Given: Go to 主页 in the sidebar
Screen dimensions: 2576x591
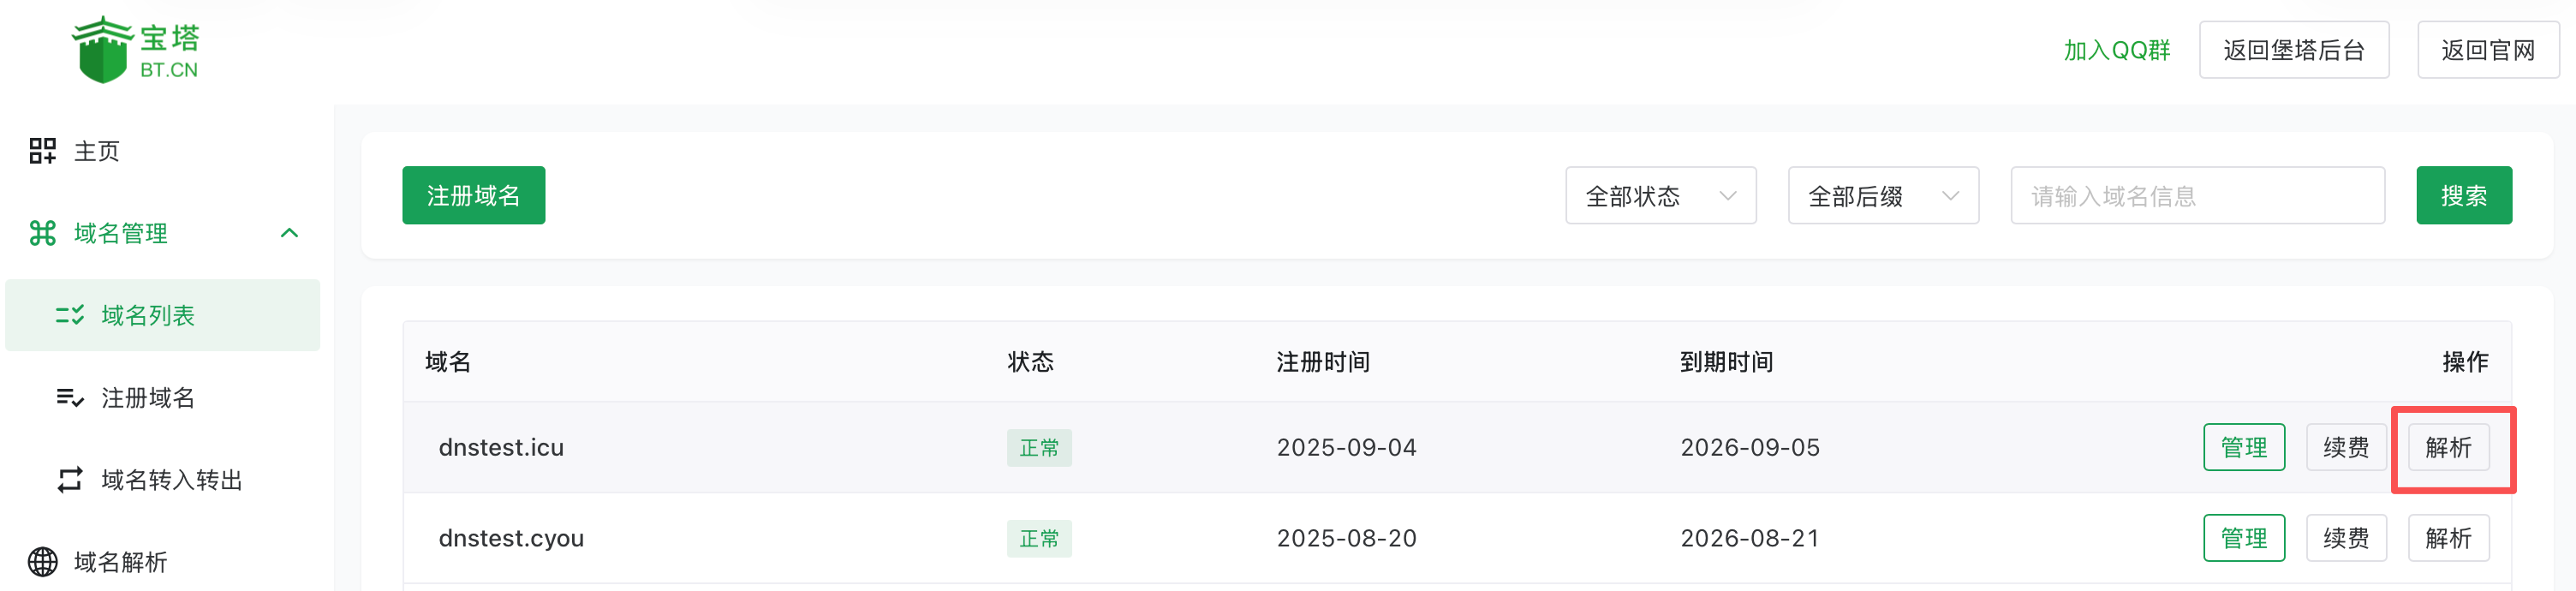Looking at the screenshot, I should click(97, 151).
